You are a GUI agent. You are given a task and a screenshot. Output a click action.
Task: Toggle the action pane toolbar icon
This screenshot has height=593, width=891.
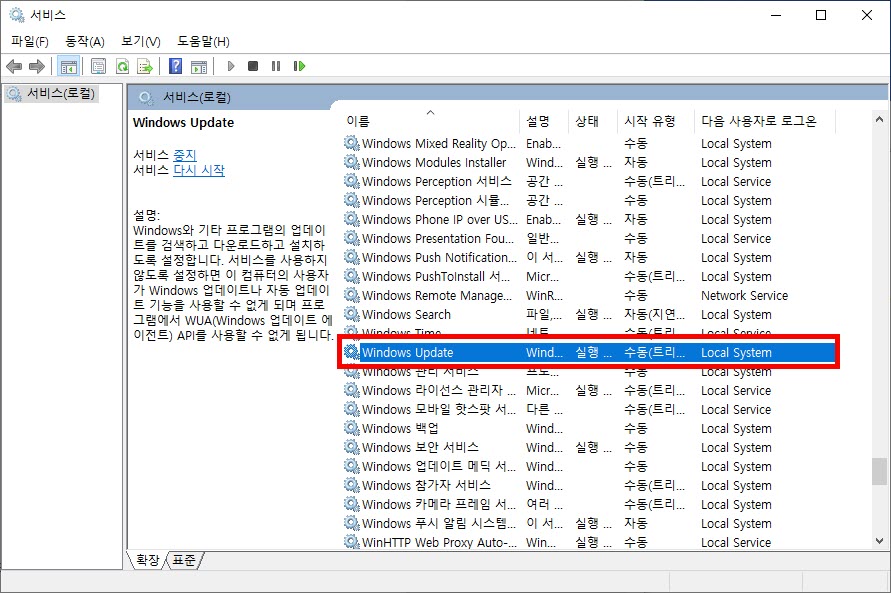coord(199,66)
